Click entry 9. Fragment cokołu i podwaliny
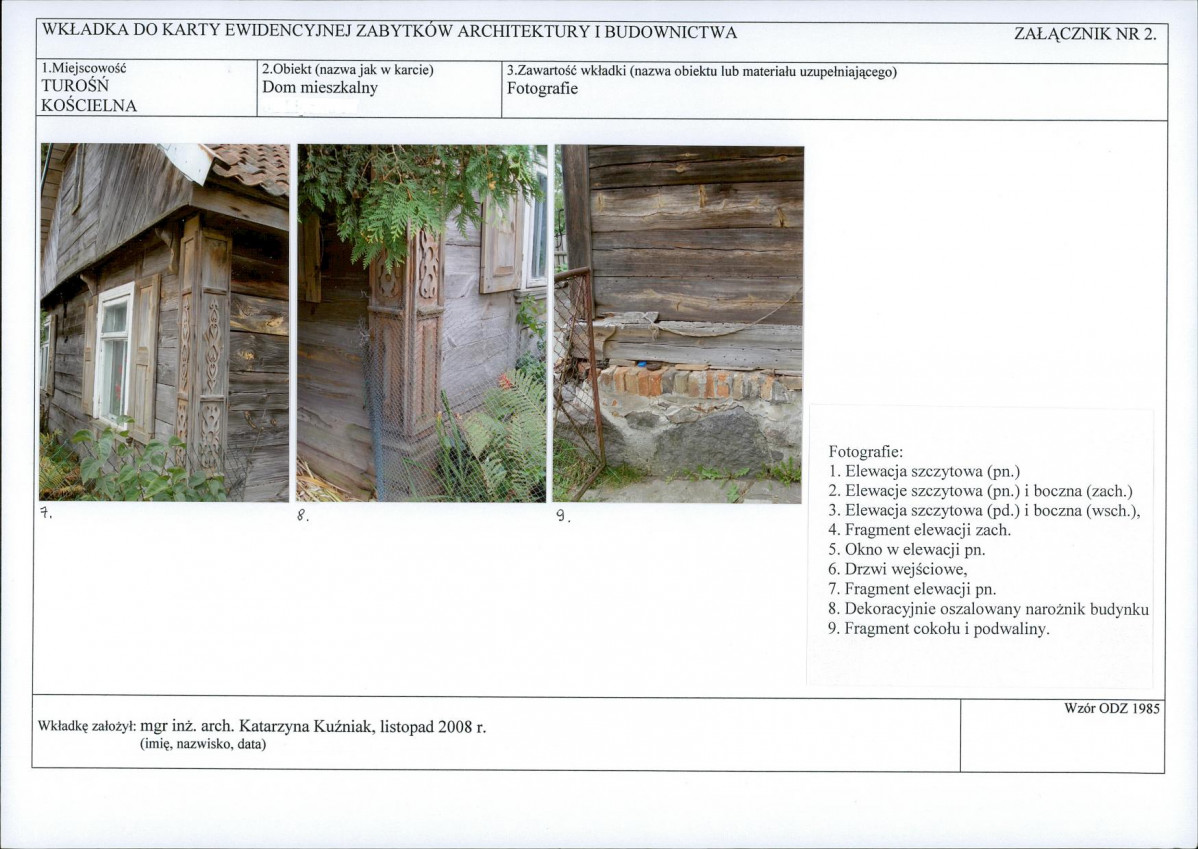Screen dimensions: 1198x849 pyautogui.click(x=939, y=629)
